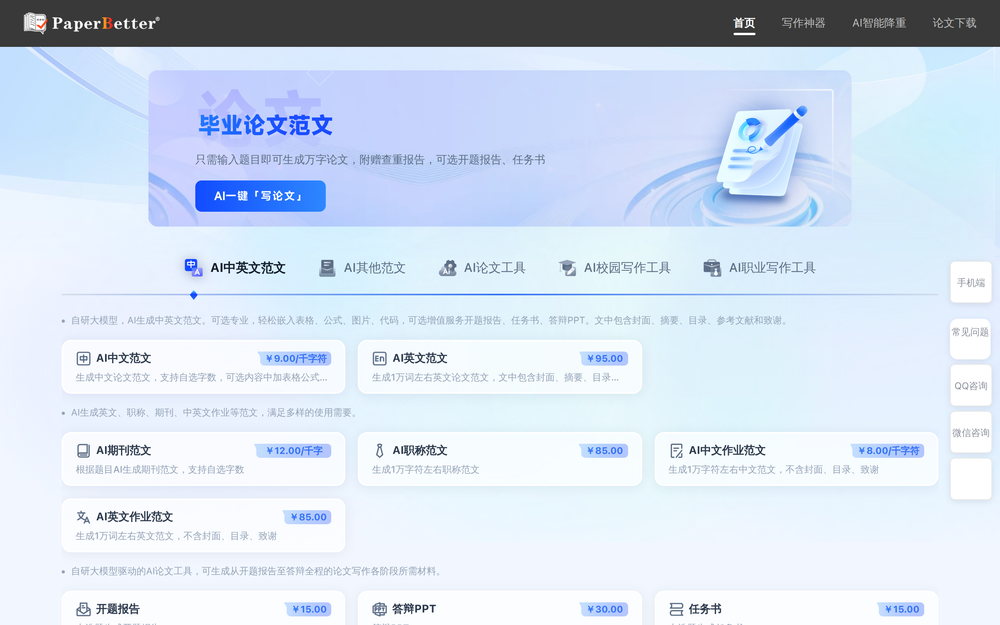The width and height of the screenshot is (1000, 625).
Task: Click the AI期刊范文 book icon
Action: click(83, 451)
